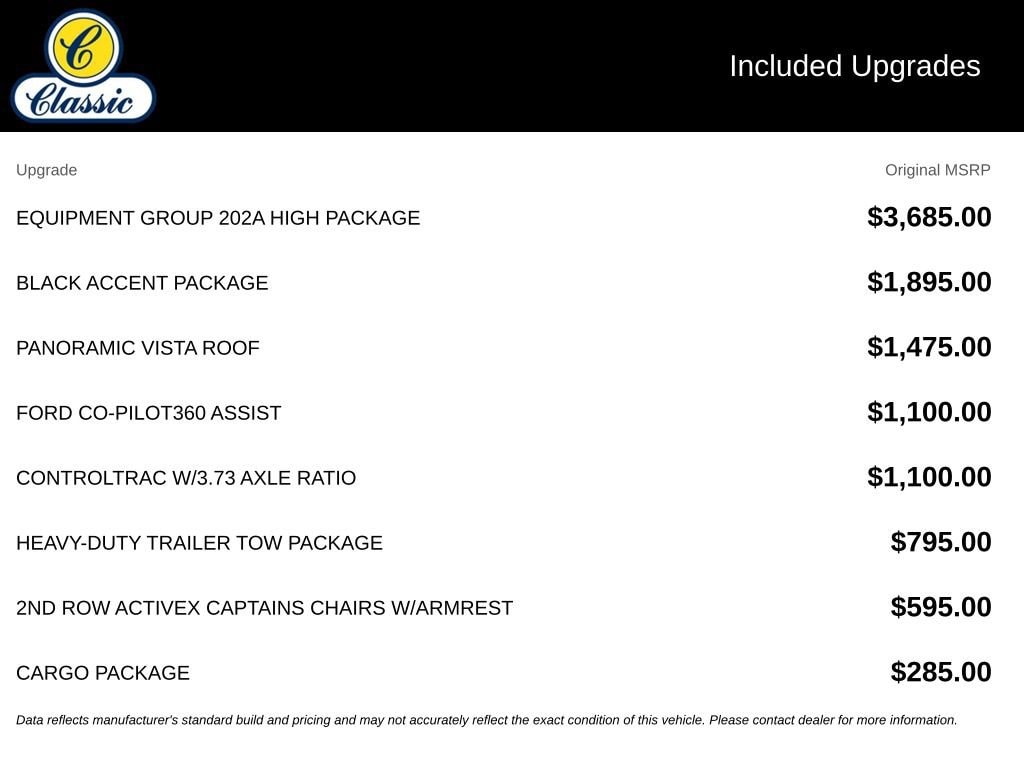
Task: Click the $1,475.00 price
Action: tap(929, 347)
